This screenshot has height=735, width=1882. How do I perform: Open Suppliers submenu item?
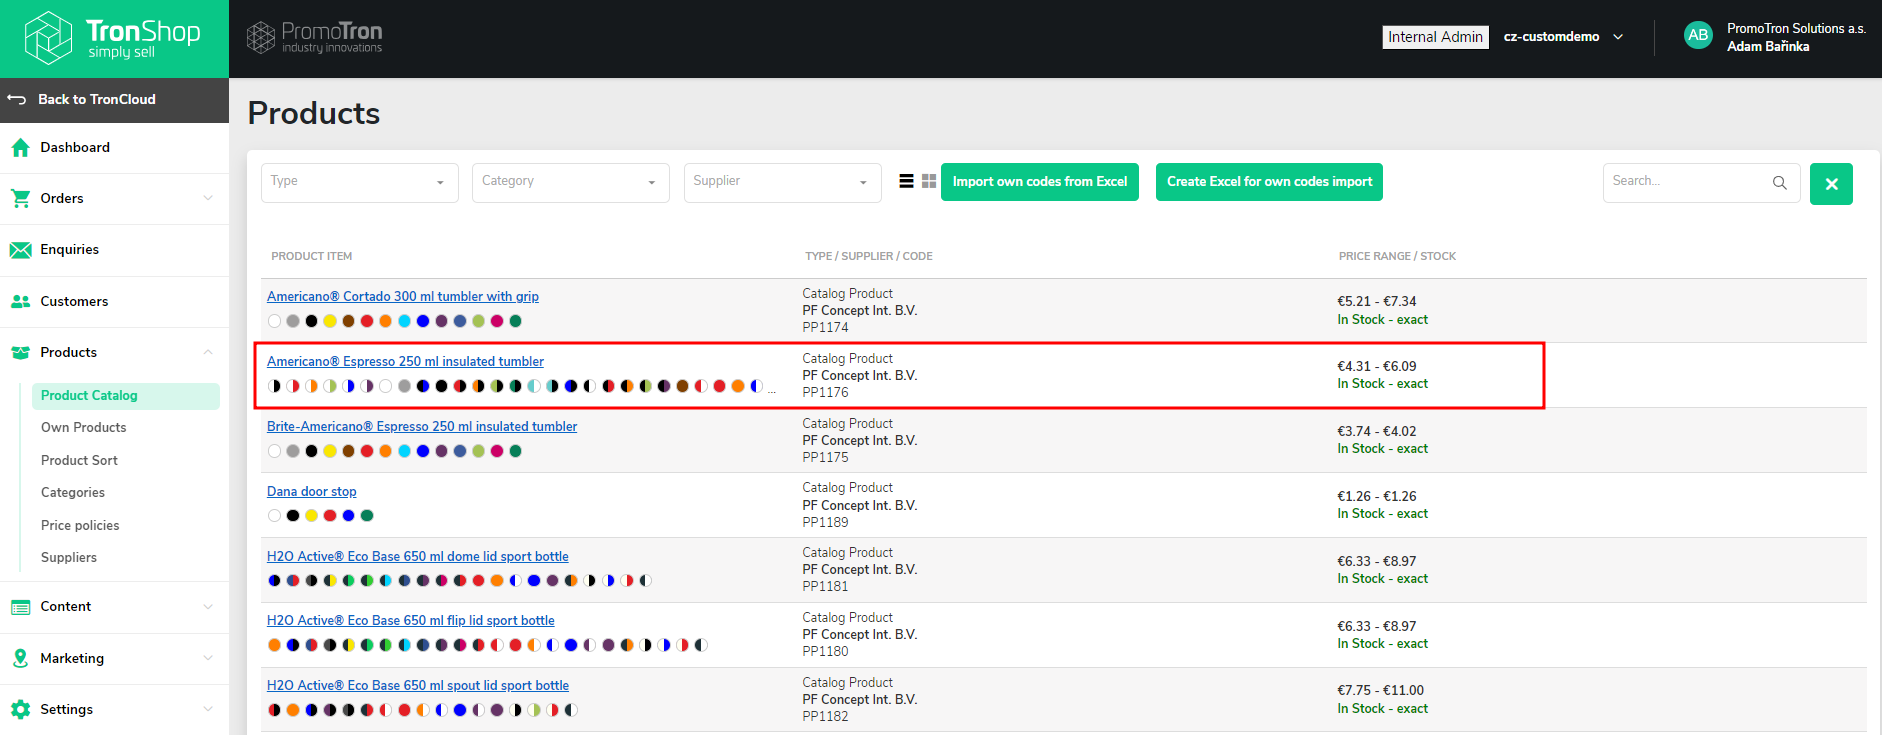(69, 558)
